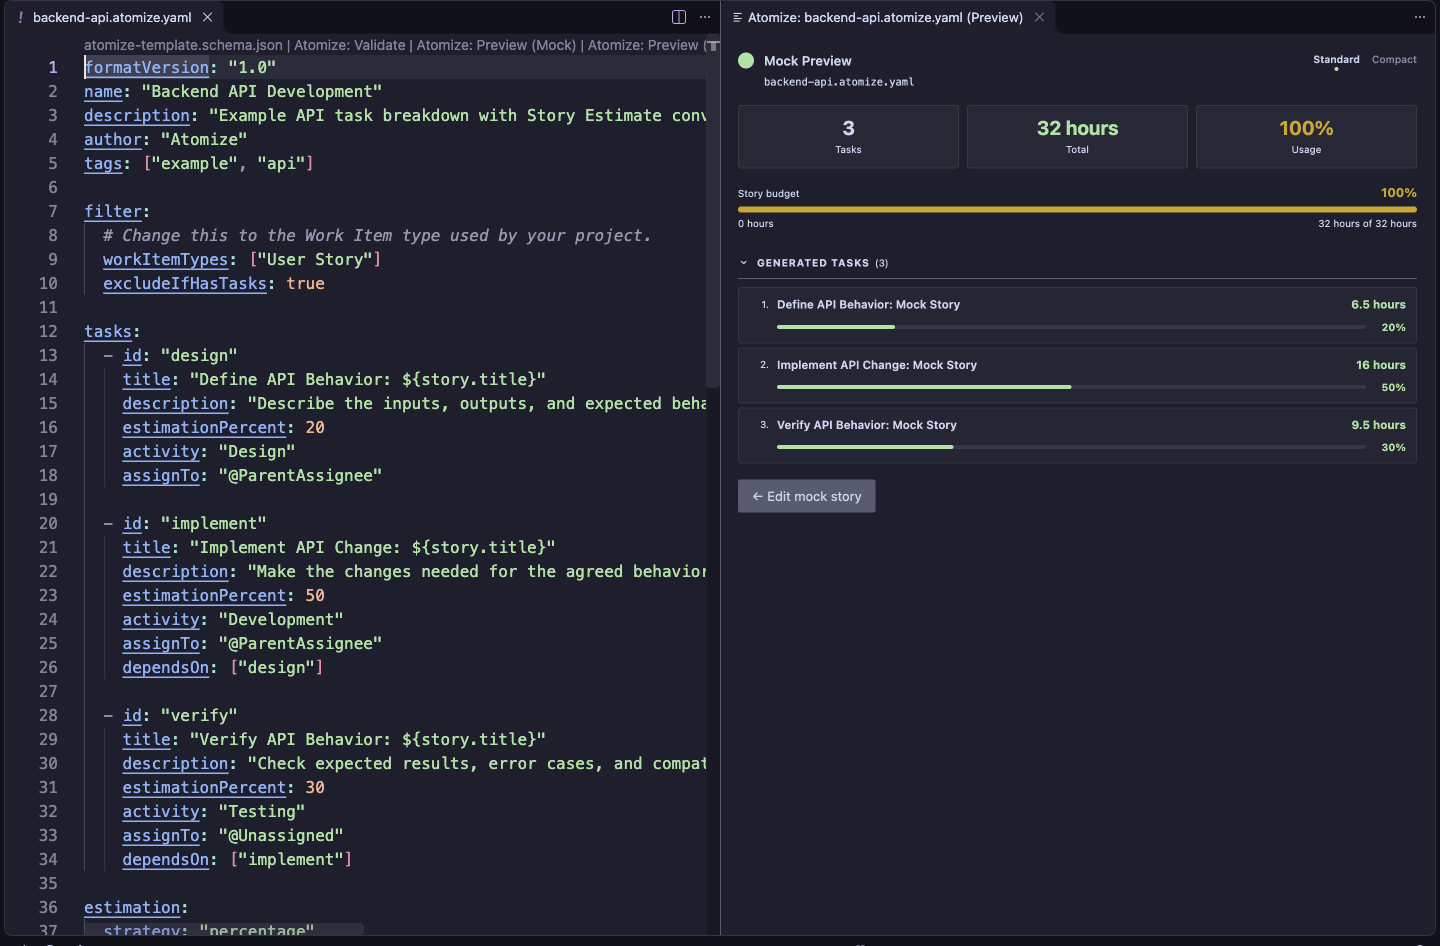Click the '"@Unassigned"' value in the editor

pos(281,835)
